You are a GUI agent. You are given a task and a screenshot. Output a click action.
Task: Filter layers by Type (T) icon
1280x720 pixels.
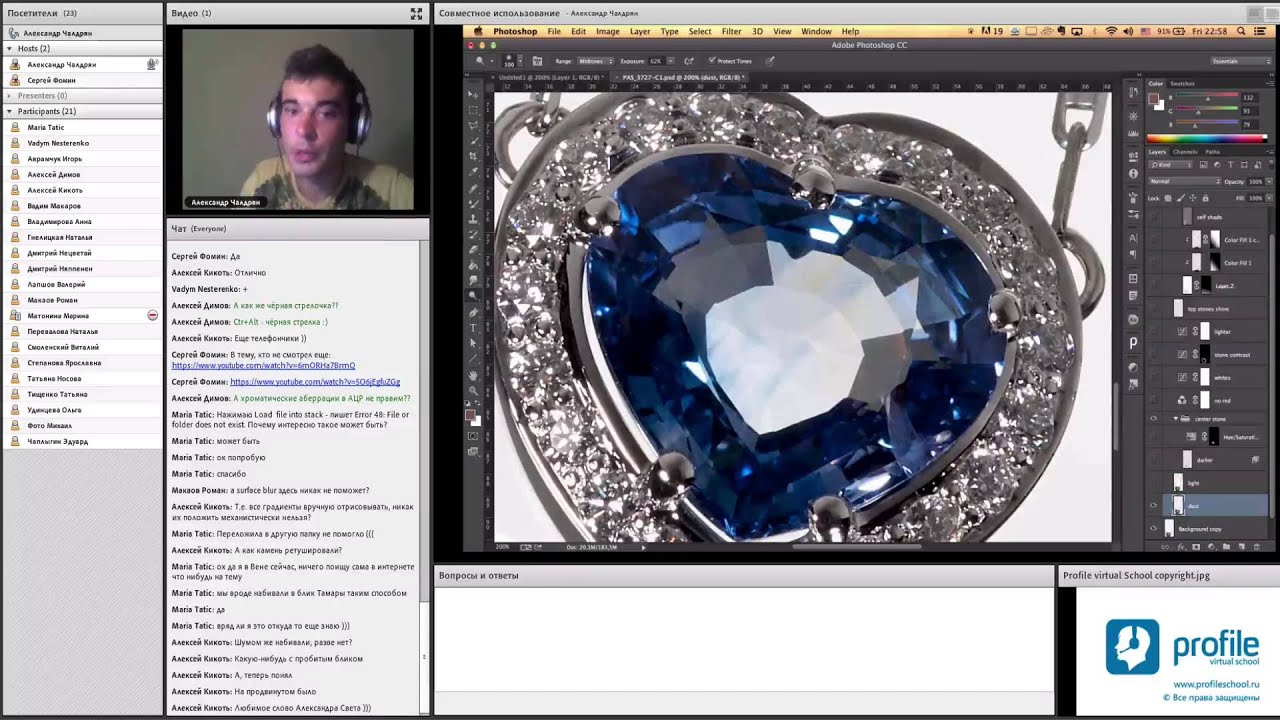1230,165
